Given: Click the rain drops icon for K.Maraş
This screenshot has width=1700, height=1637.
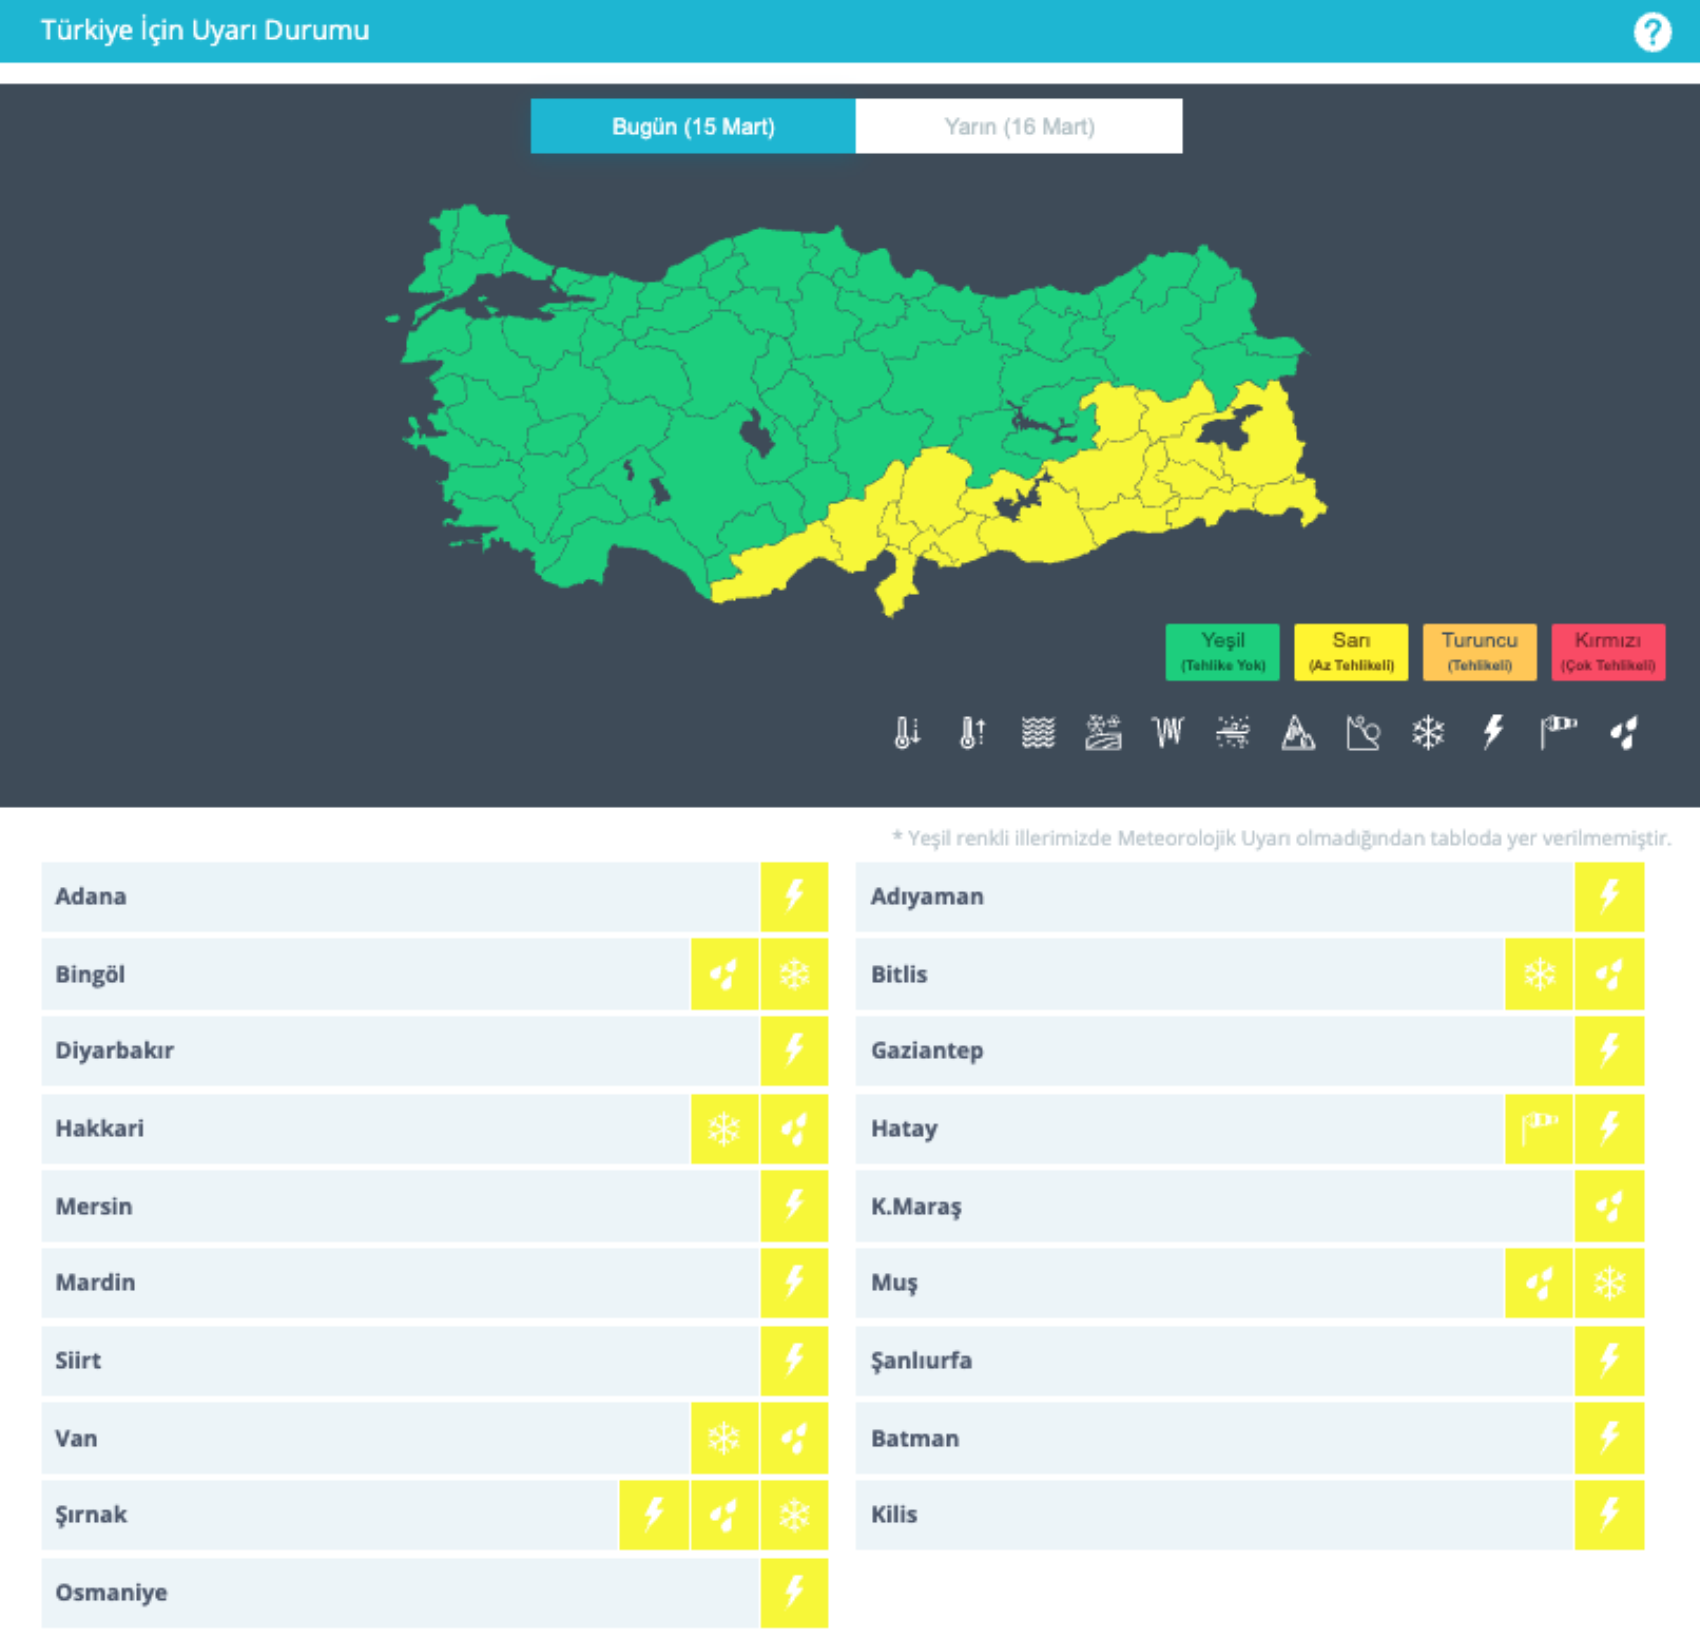Looking at the screenshot, I should coord(1609,1206).
